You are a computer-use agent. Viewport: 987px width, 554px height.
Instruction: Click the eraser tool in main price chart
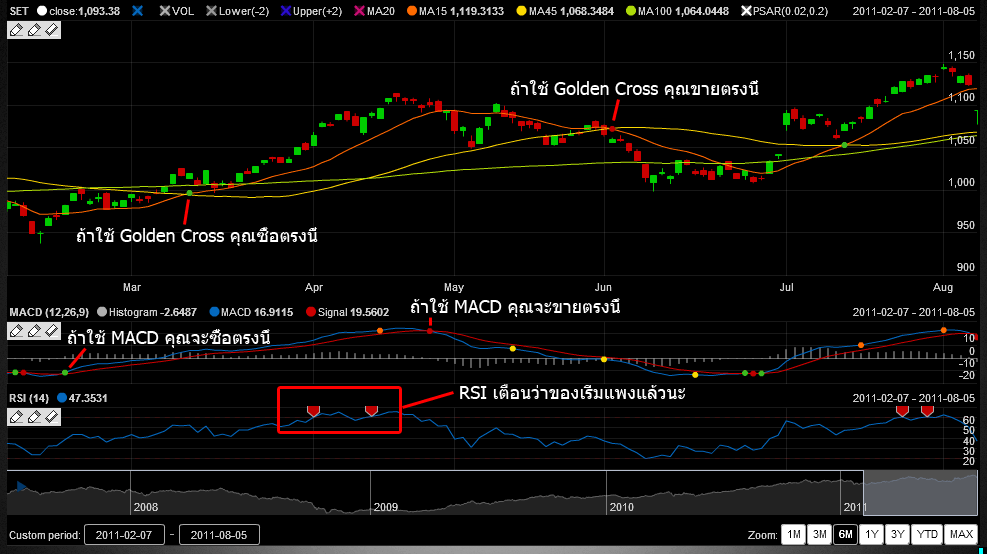tap(52, 31)
